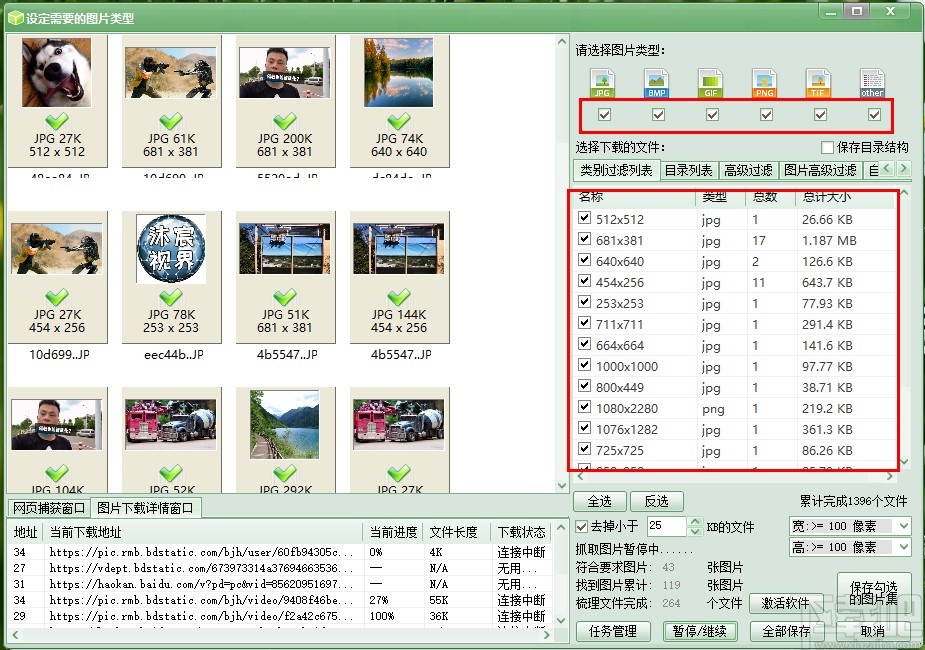Click the 暂停/继续 button
Screen dimensions: 925x650
point(700,631)
